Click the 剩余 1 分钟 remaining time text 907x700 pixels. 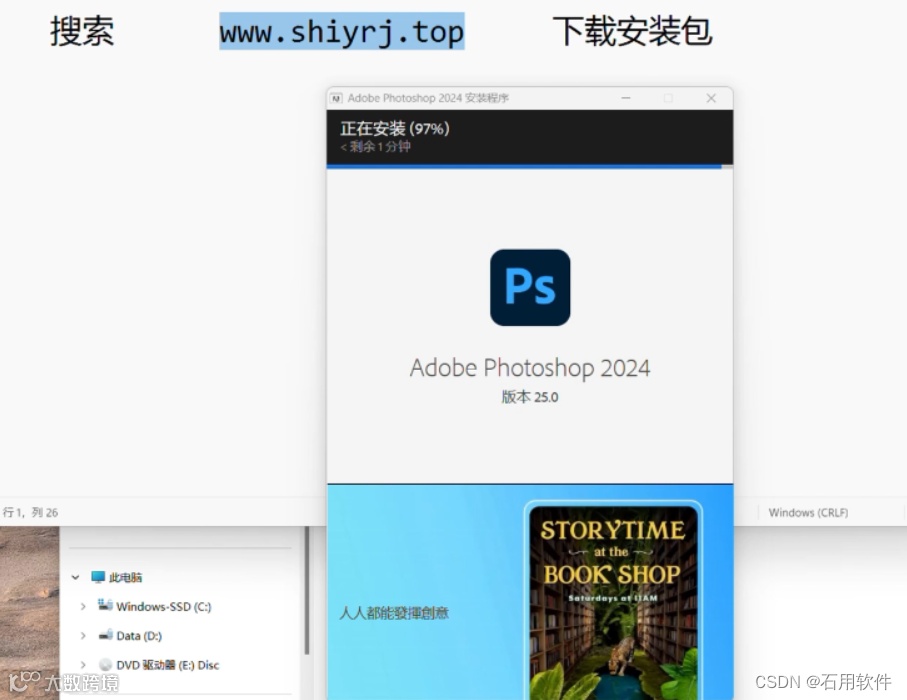[x=375, y=147]
